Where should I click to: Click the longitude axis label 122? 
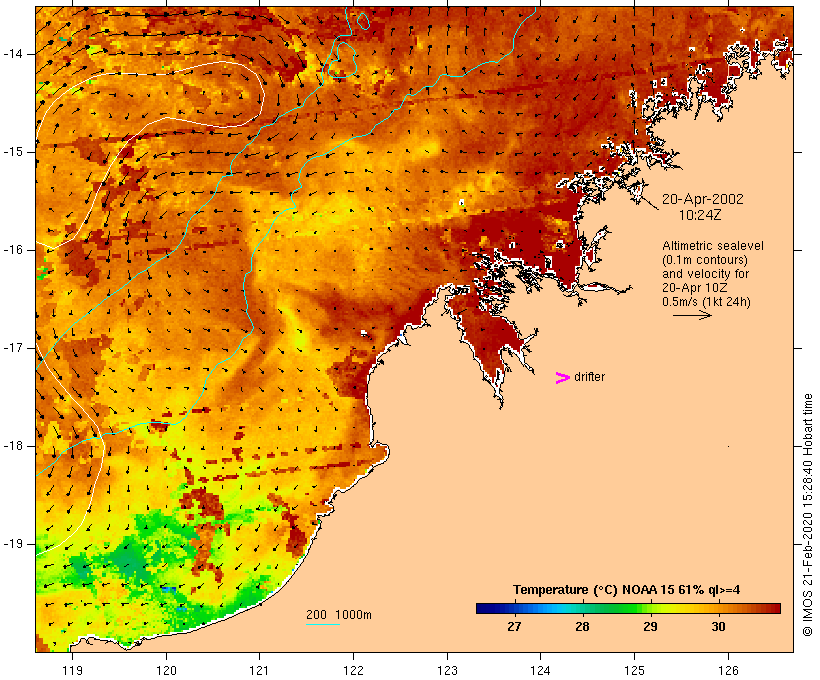[x=353, y=670]
